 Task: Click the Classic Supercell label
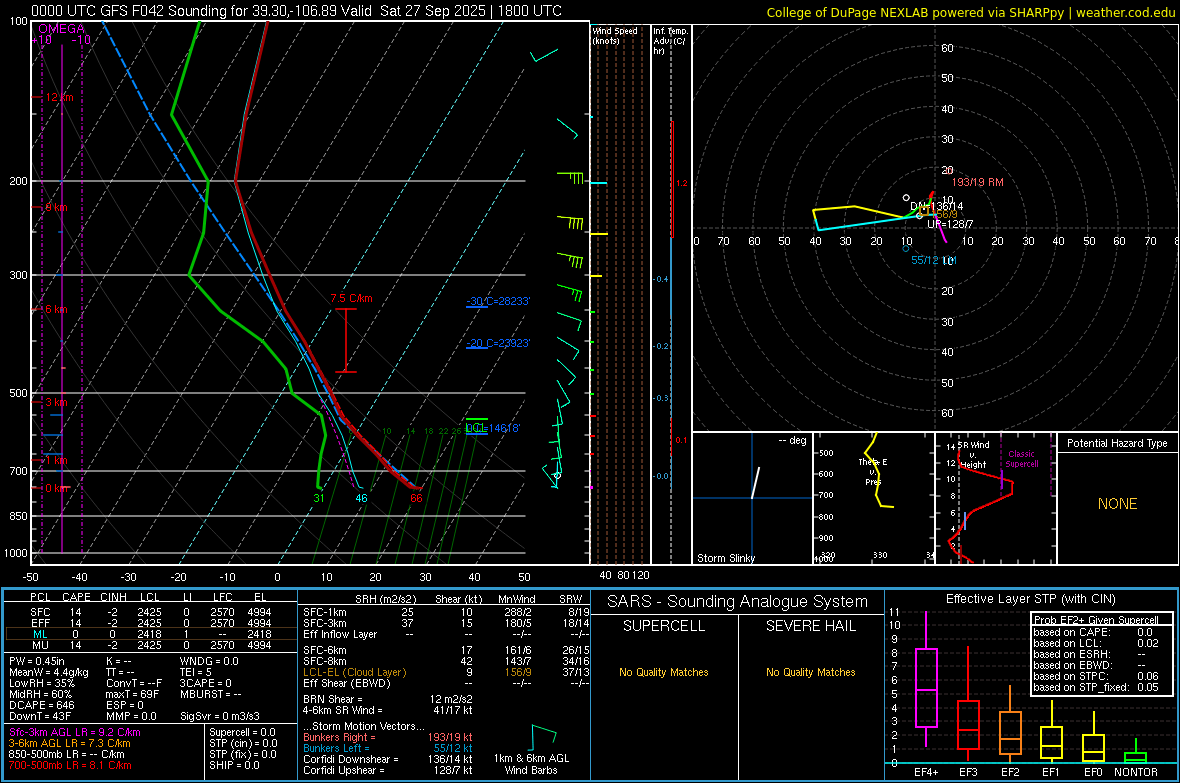tap(1021, 459)
